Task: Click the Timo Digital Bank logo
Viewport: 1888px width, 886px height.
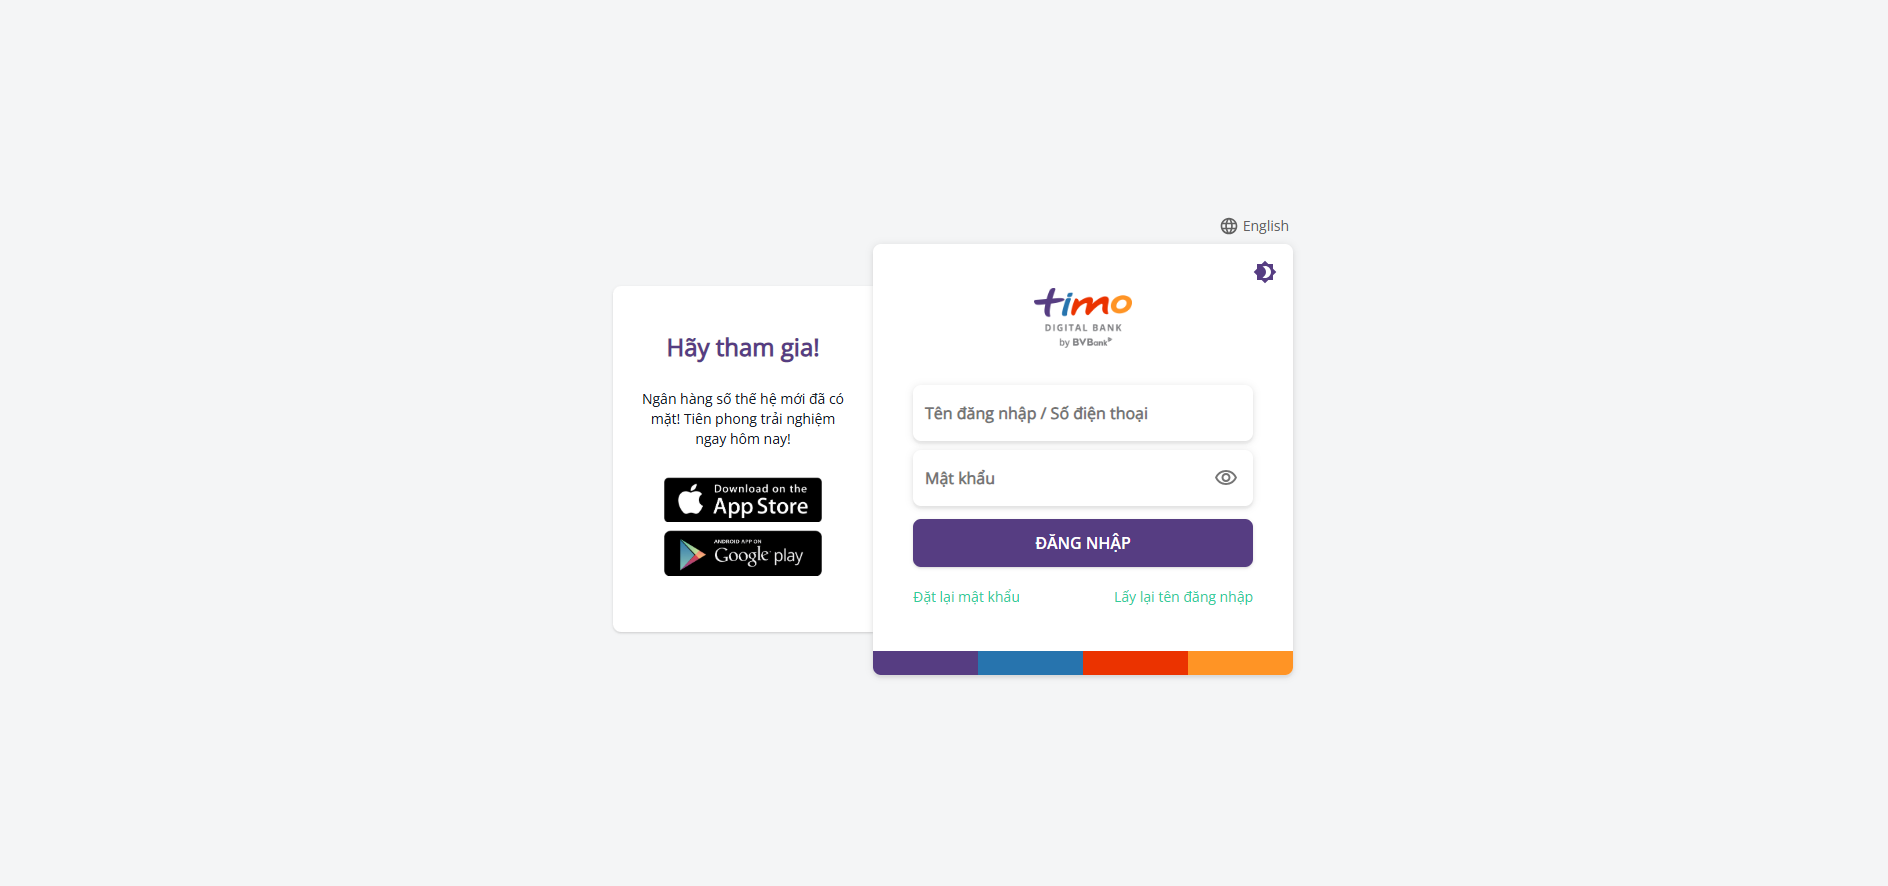Action: click(x=1083, y=318)
